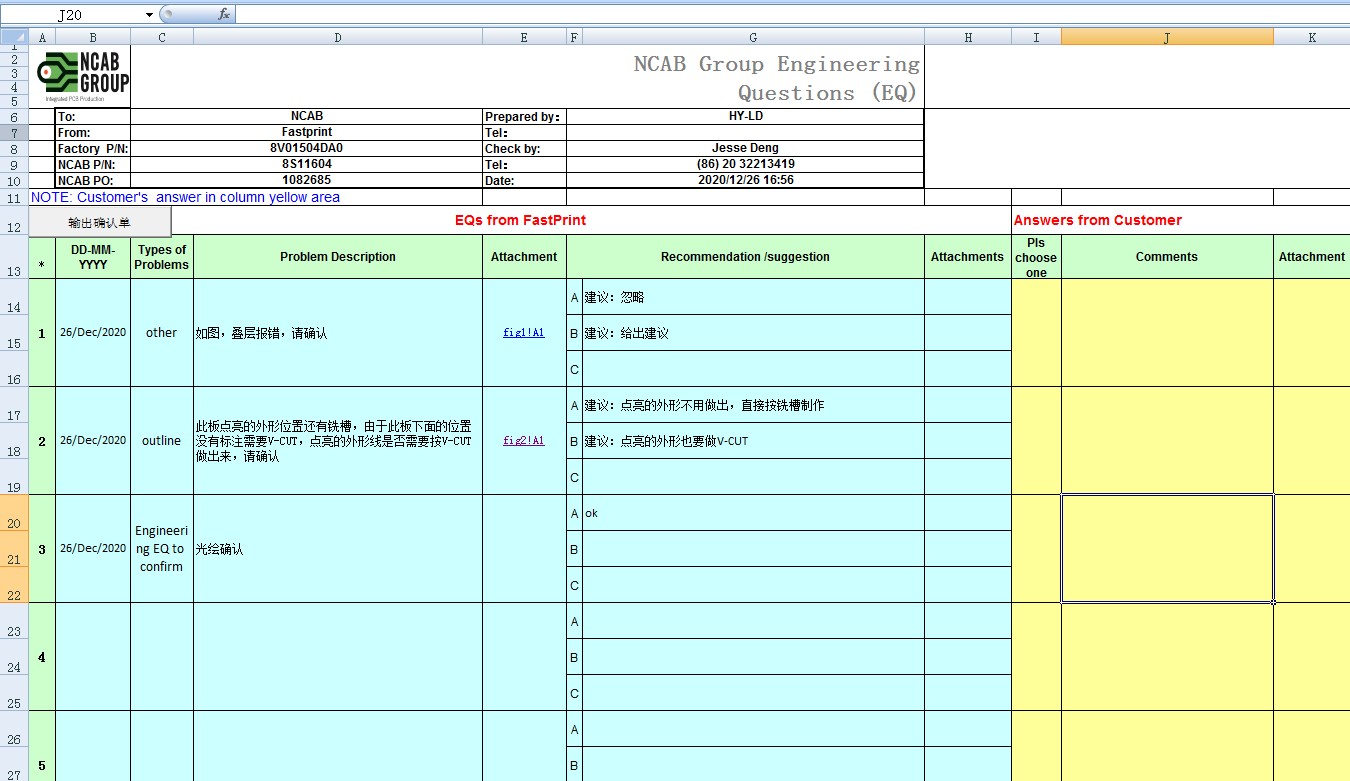Select column B header
Image resolution: width=1350 pixels, height=781 pixels.
click(x=93, y=37)
